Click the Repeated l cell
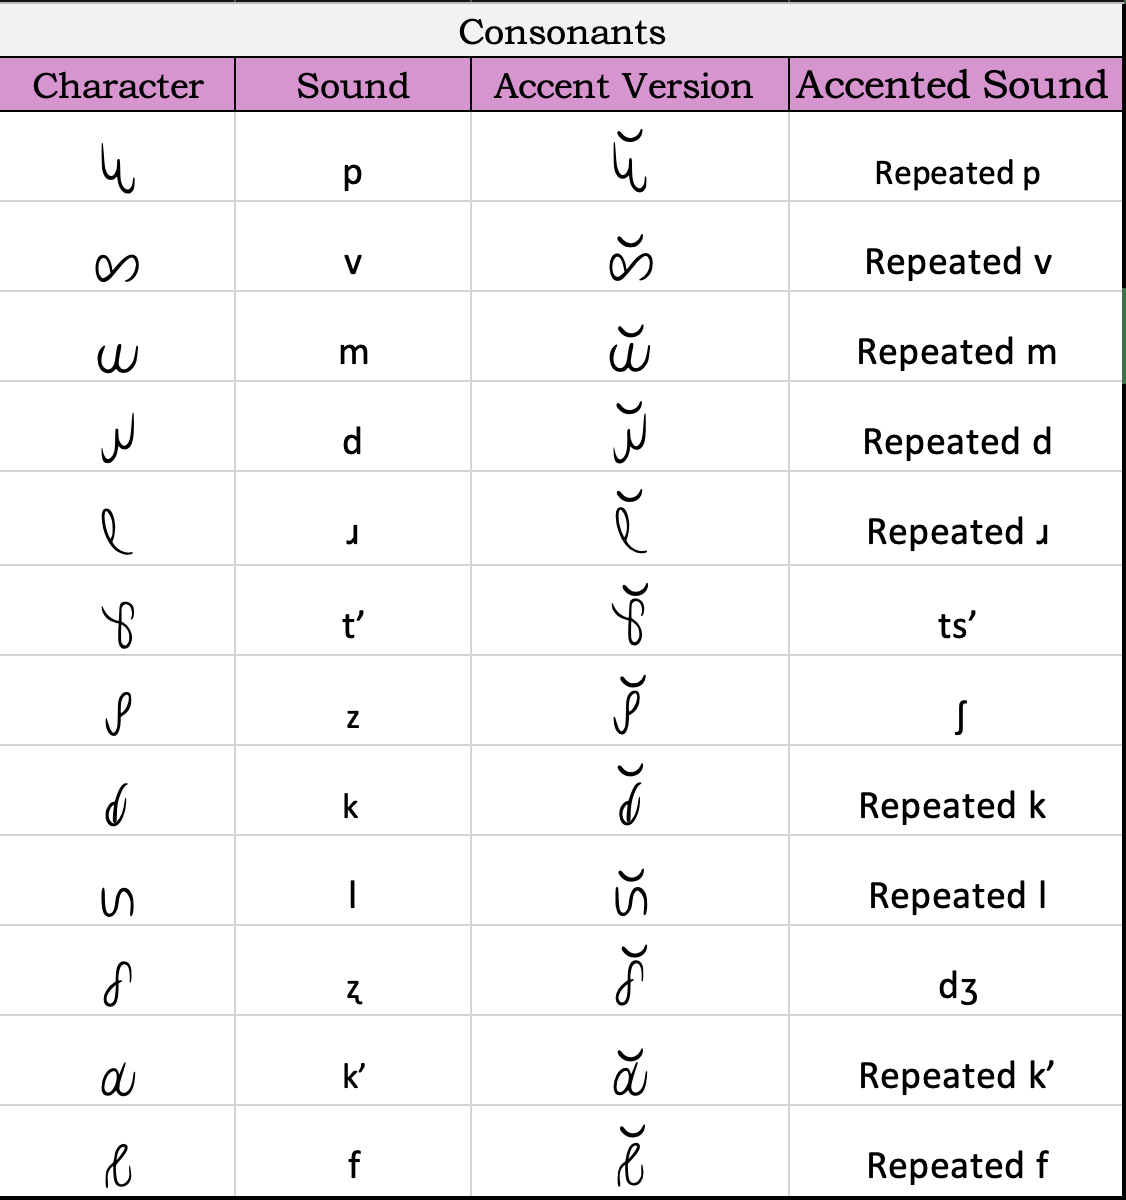The width and height of the screenshot is (1126, 1200). pos(956,895)
